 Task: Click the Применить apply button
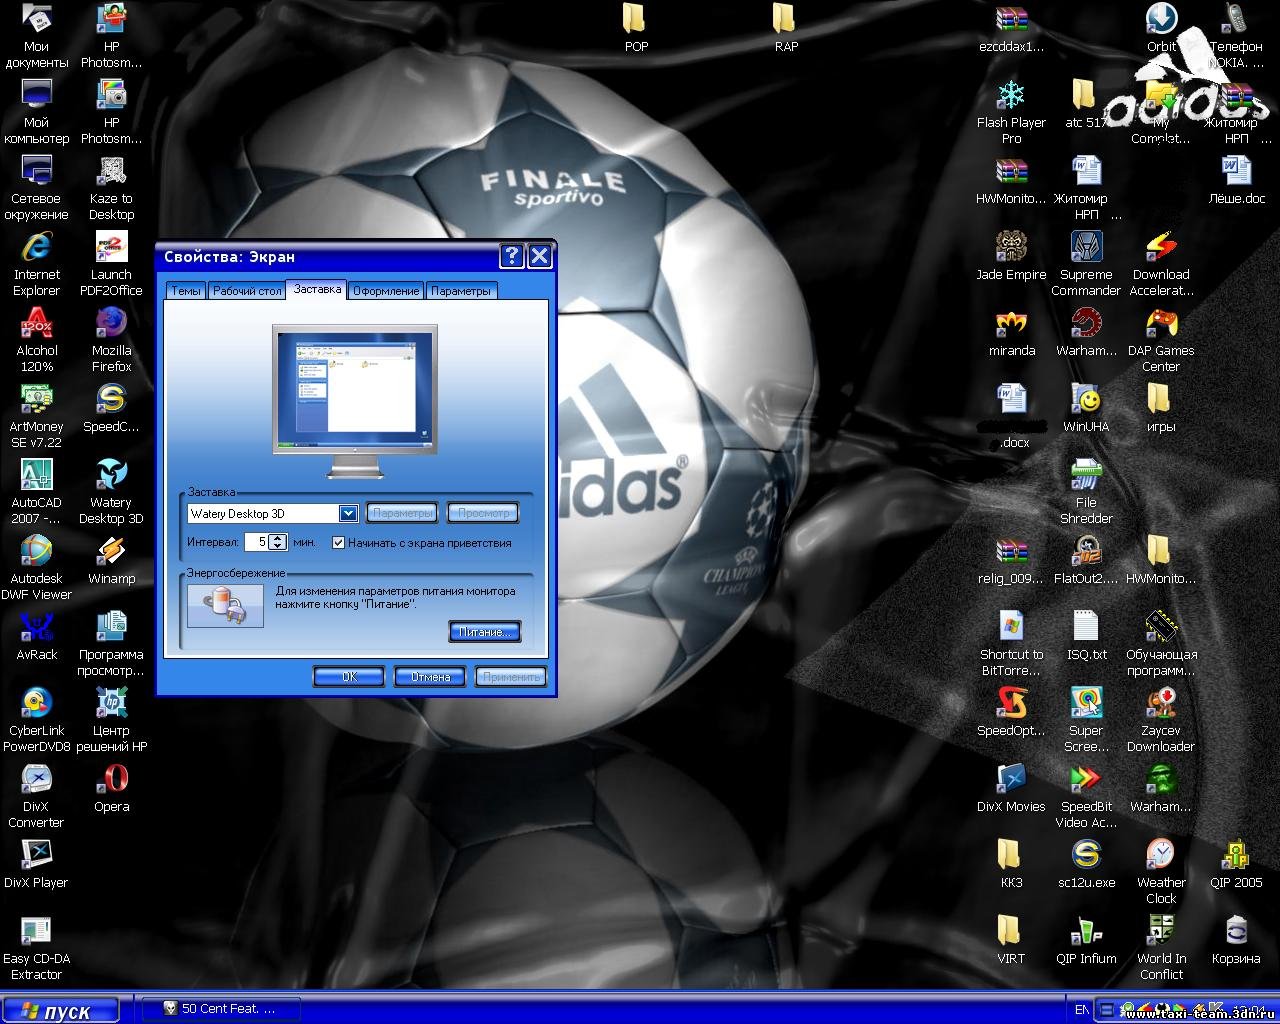point(511,677)
